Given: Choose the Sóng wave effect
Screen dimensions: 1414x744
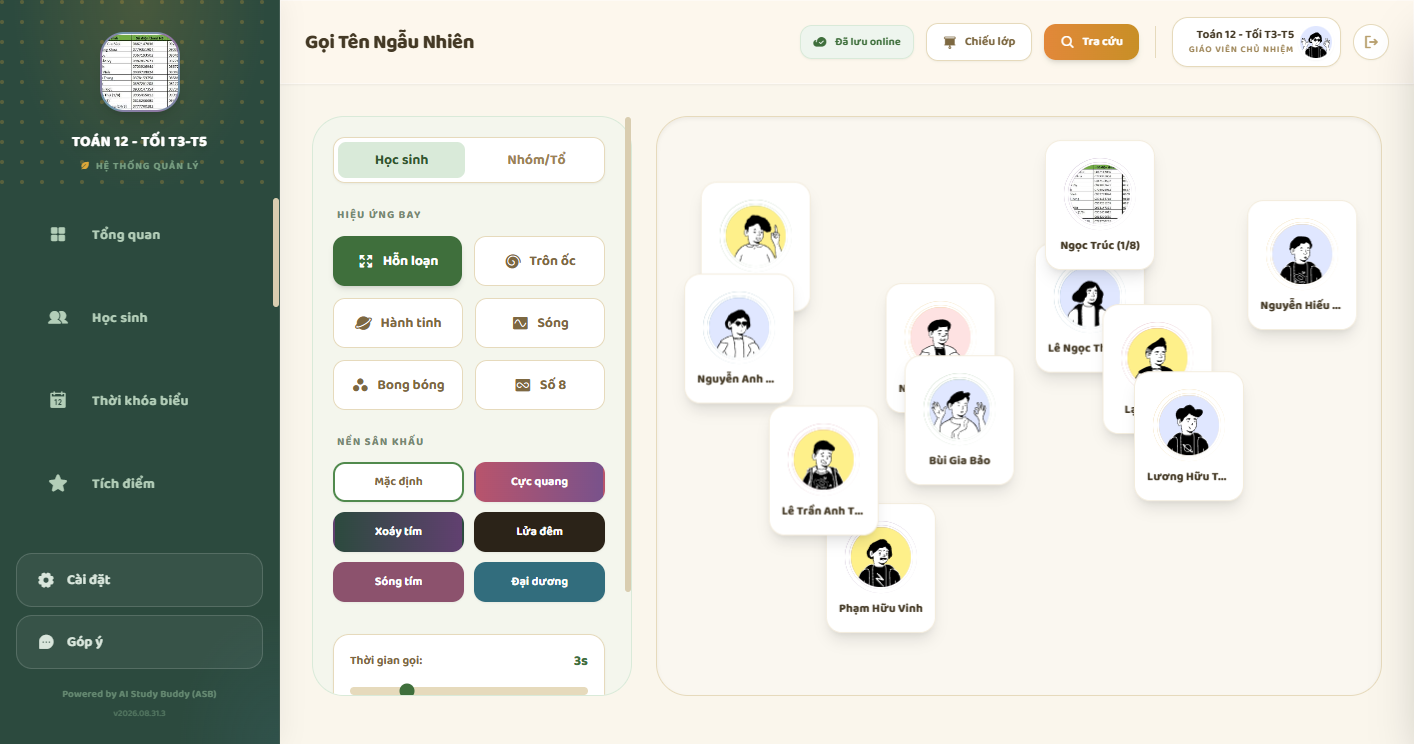Looking at the screenshot, I should point(539,323).
